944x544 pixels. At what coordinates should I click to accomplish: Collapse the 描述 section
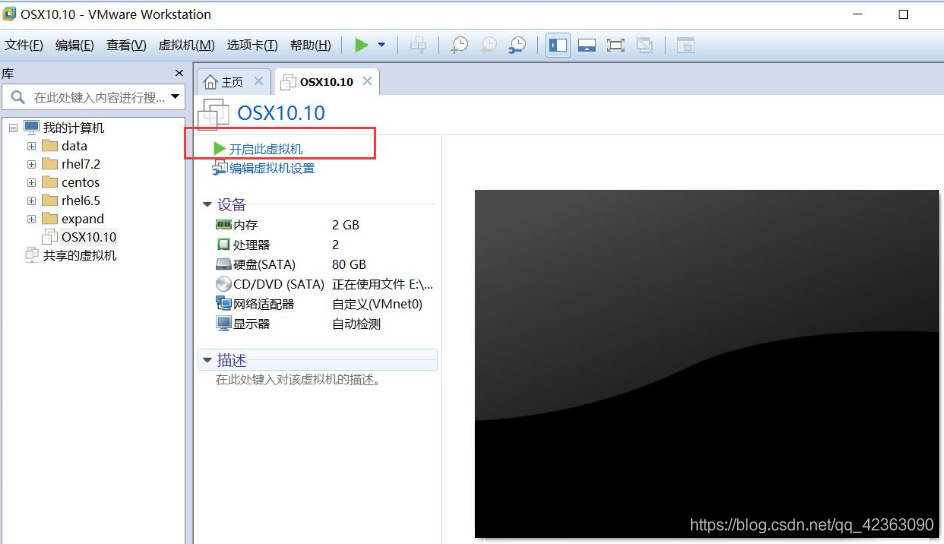tap(207, 360)
